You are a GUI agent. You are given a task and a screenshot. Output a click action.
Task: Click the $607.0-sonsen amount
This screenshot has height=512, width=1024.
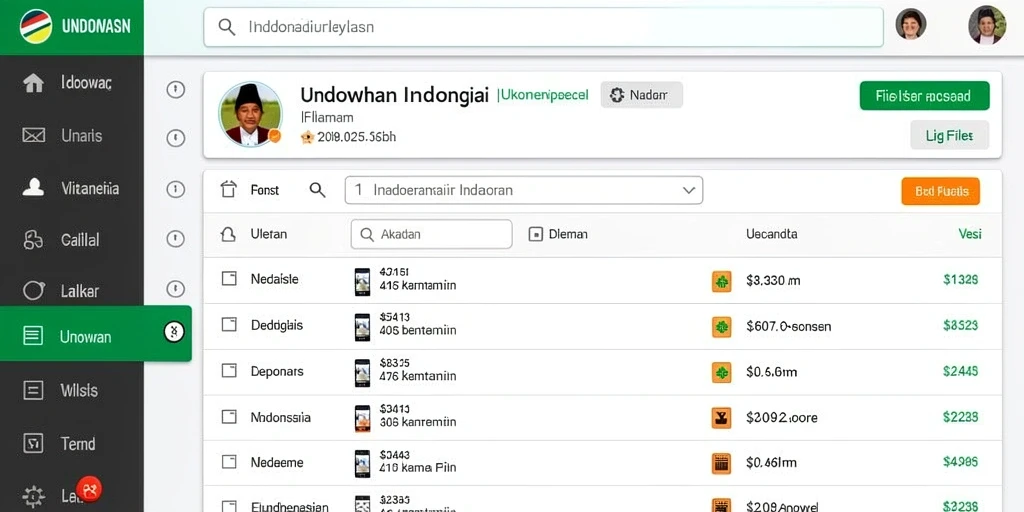pyautogui.click(x=788, y=326)
